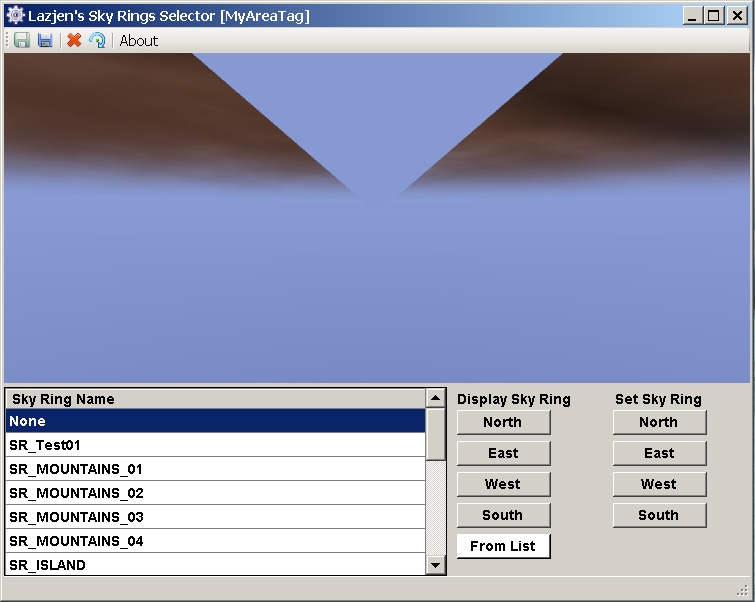The width and height of the screenshot is (755, 602).
Task: Click the blue refresh arrow icon
Action: [x=97, y=40]
